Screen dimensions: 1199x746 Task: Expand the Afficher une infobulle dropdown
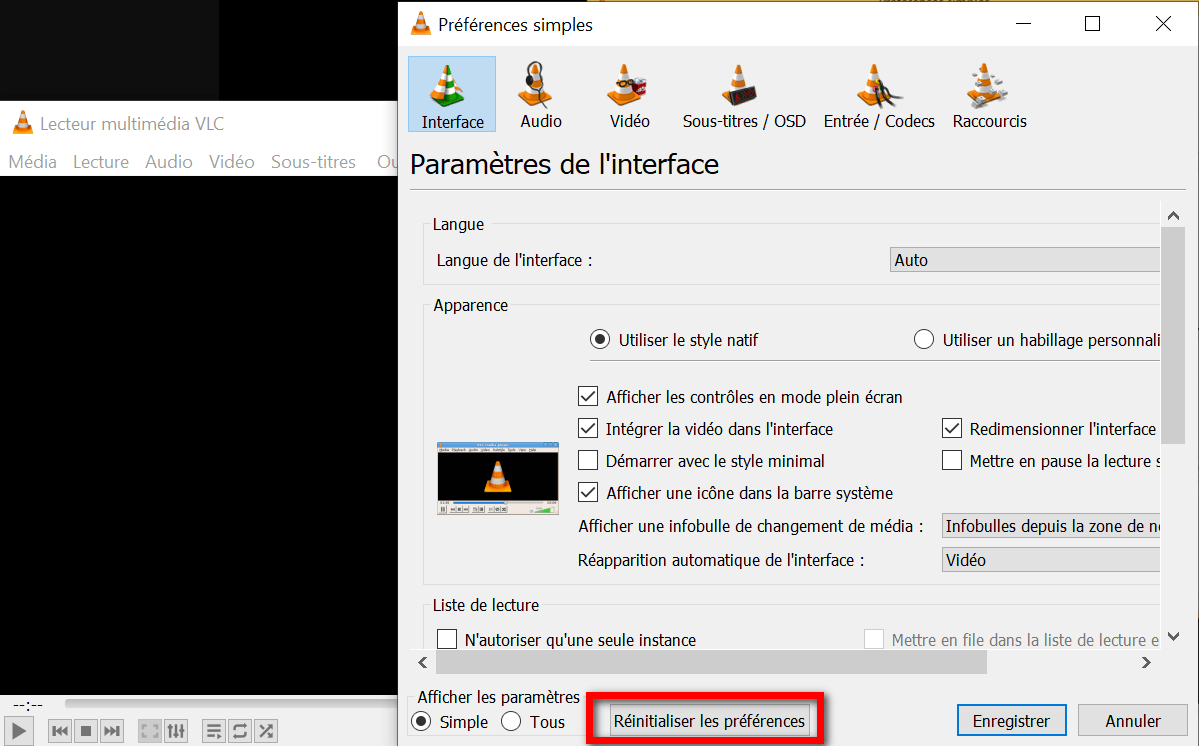coord(1051,526)
